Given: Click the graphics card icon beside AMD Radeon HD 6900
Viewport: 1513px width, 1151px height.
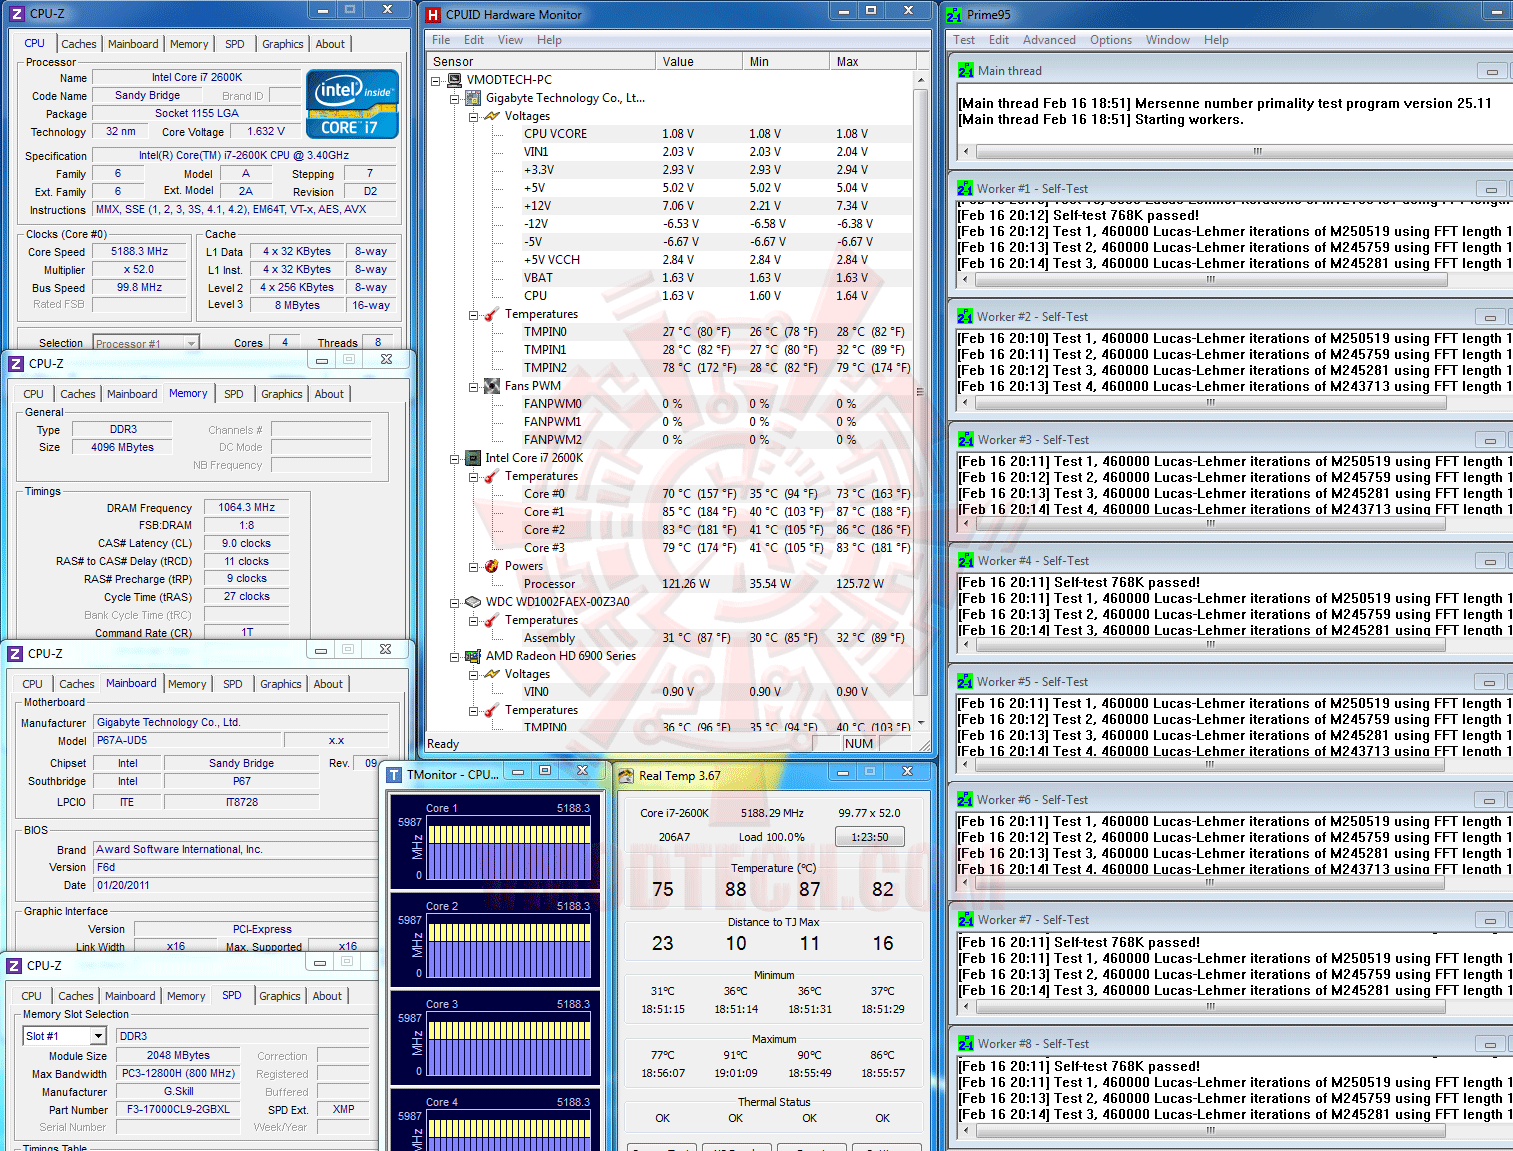Looking at the screenshot, I should pos(473,656).
